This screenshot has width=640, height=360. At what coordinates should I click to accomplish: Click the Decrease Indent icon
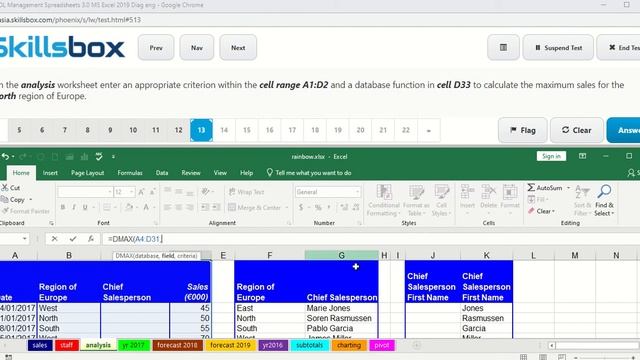(x=205, y=207)
